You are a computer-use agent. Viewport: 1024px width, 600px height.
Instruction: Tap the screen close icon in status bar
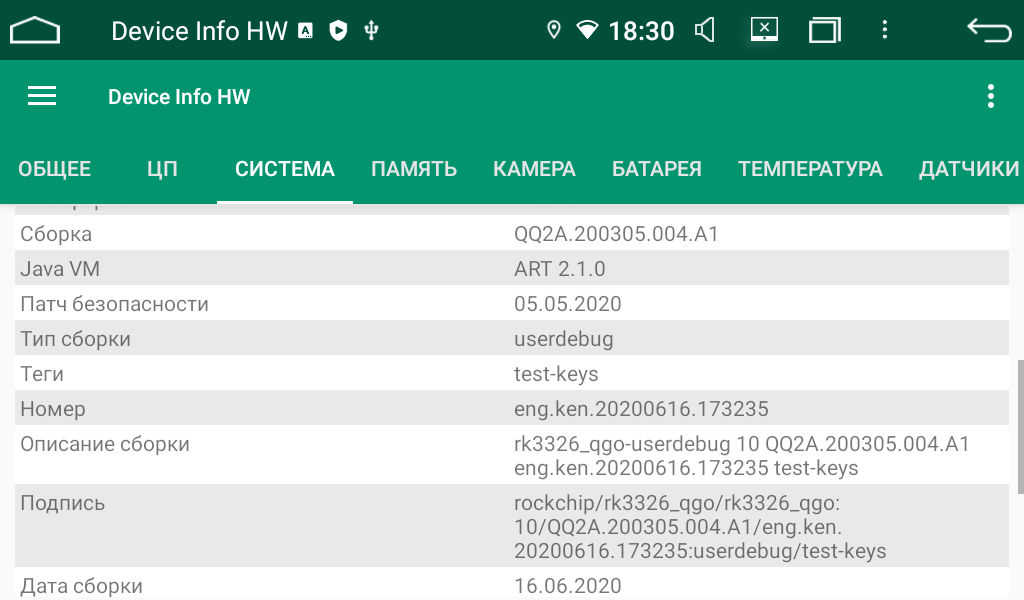[764, 29]
